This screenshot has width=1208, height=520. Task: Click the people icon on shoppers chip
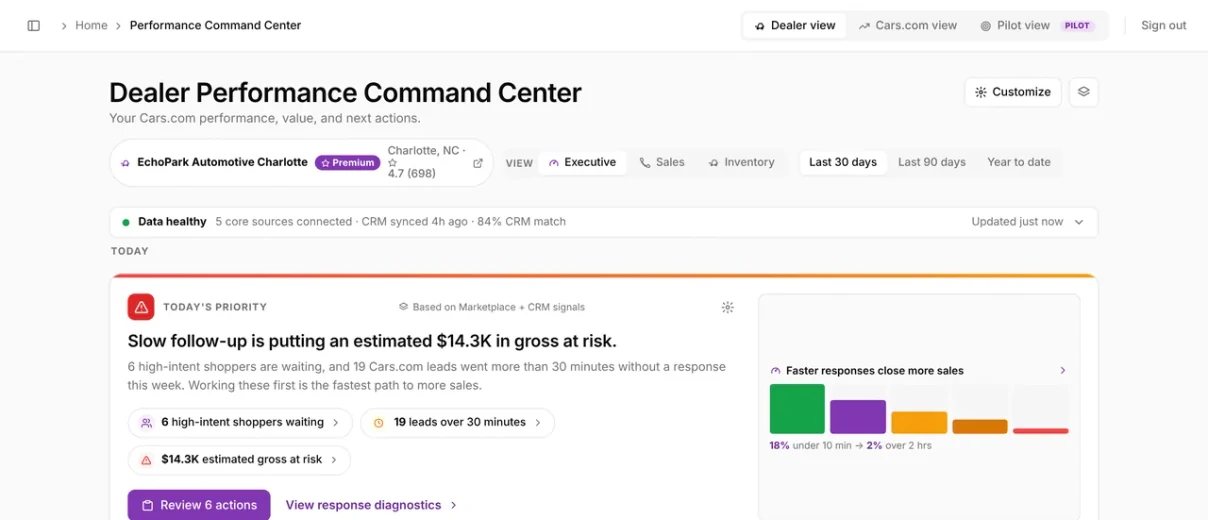(146, 423)
